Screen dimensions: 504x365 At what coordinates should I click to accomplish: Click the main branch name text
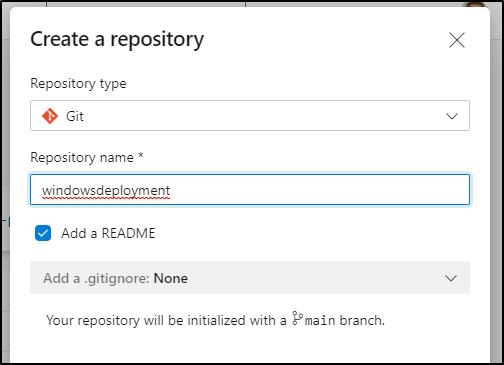point(320,320)
